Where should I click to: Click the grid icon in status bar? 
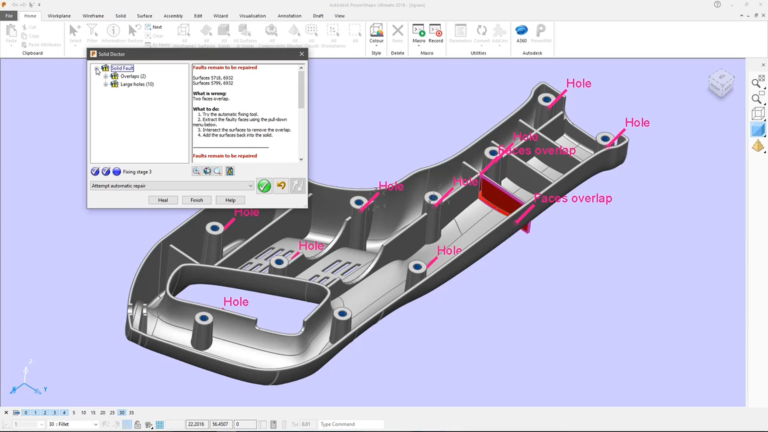pos(160,424)
